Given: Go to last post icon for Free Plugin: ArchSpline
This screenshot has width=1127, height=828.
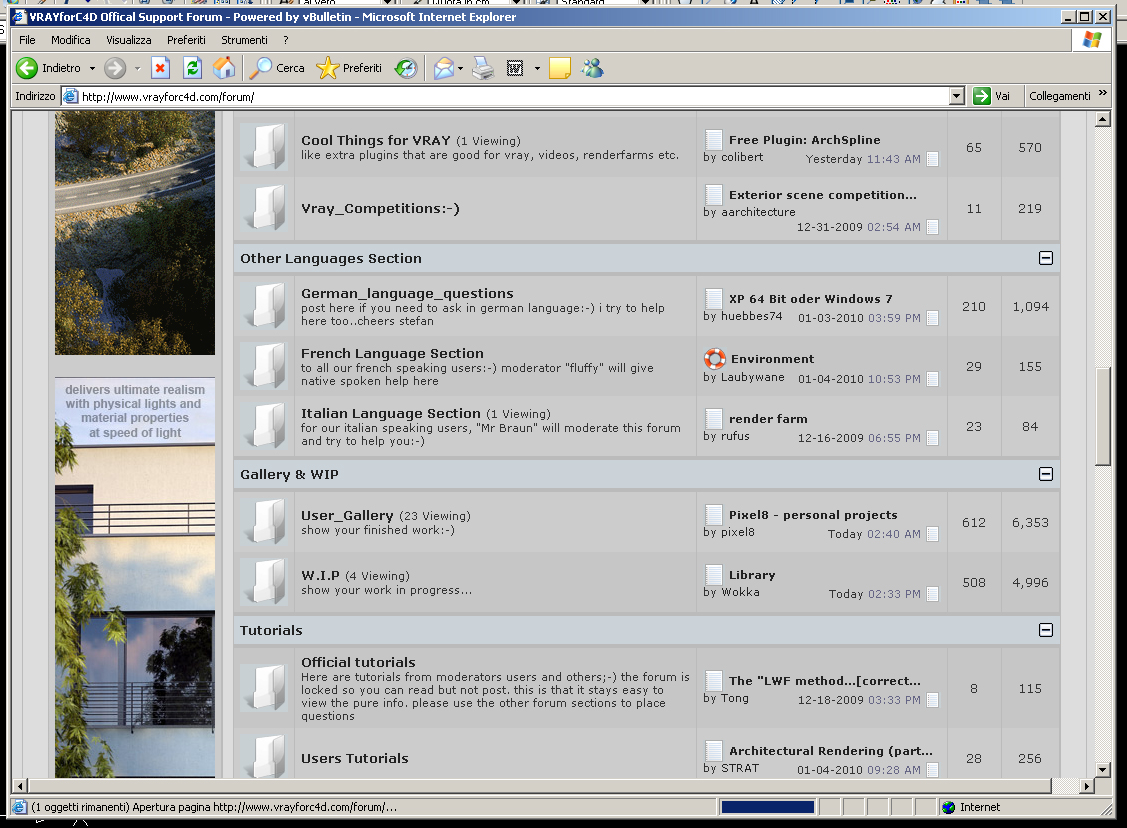Looking at the screenshot, I should pos(932,159).
